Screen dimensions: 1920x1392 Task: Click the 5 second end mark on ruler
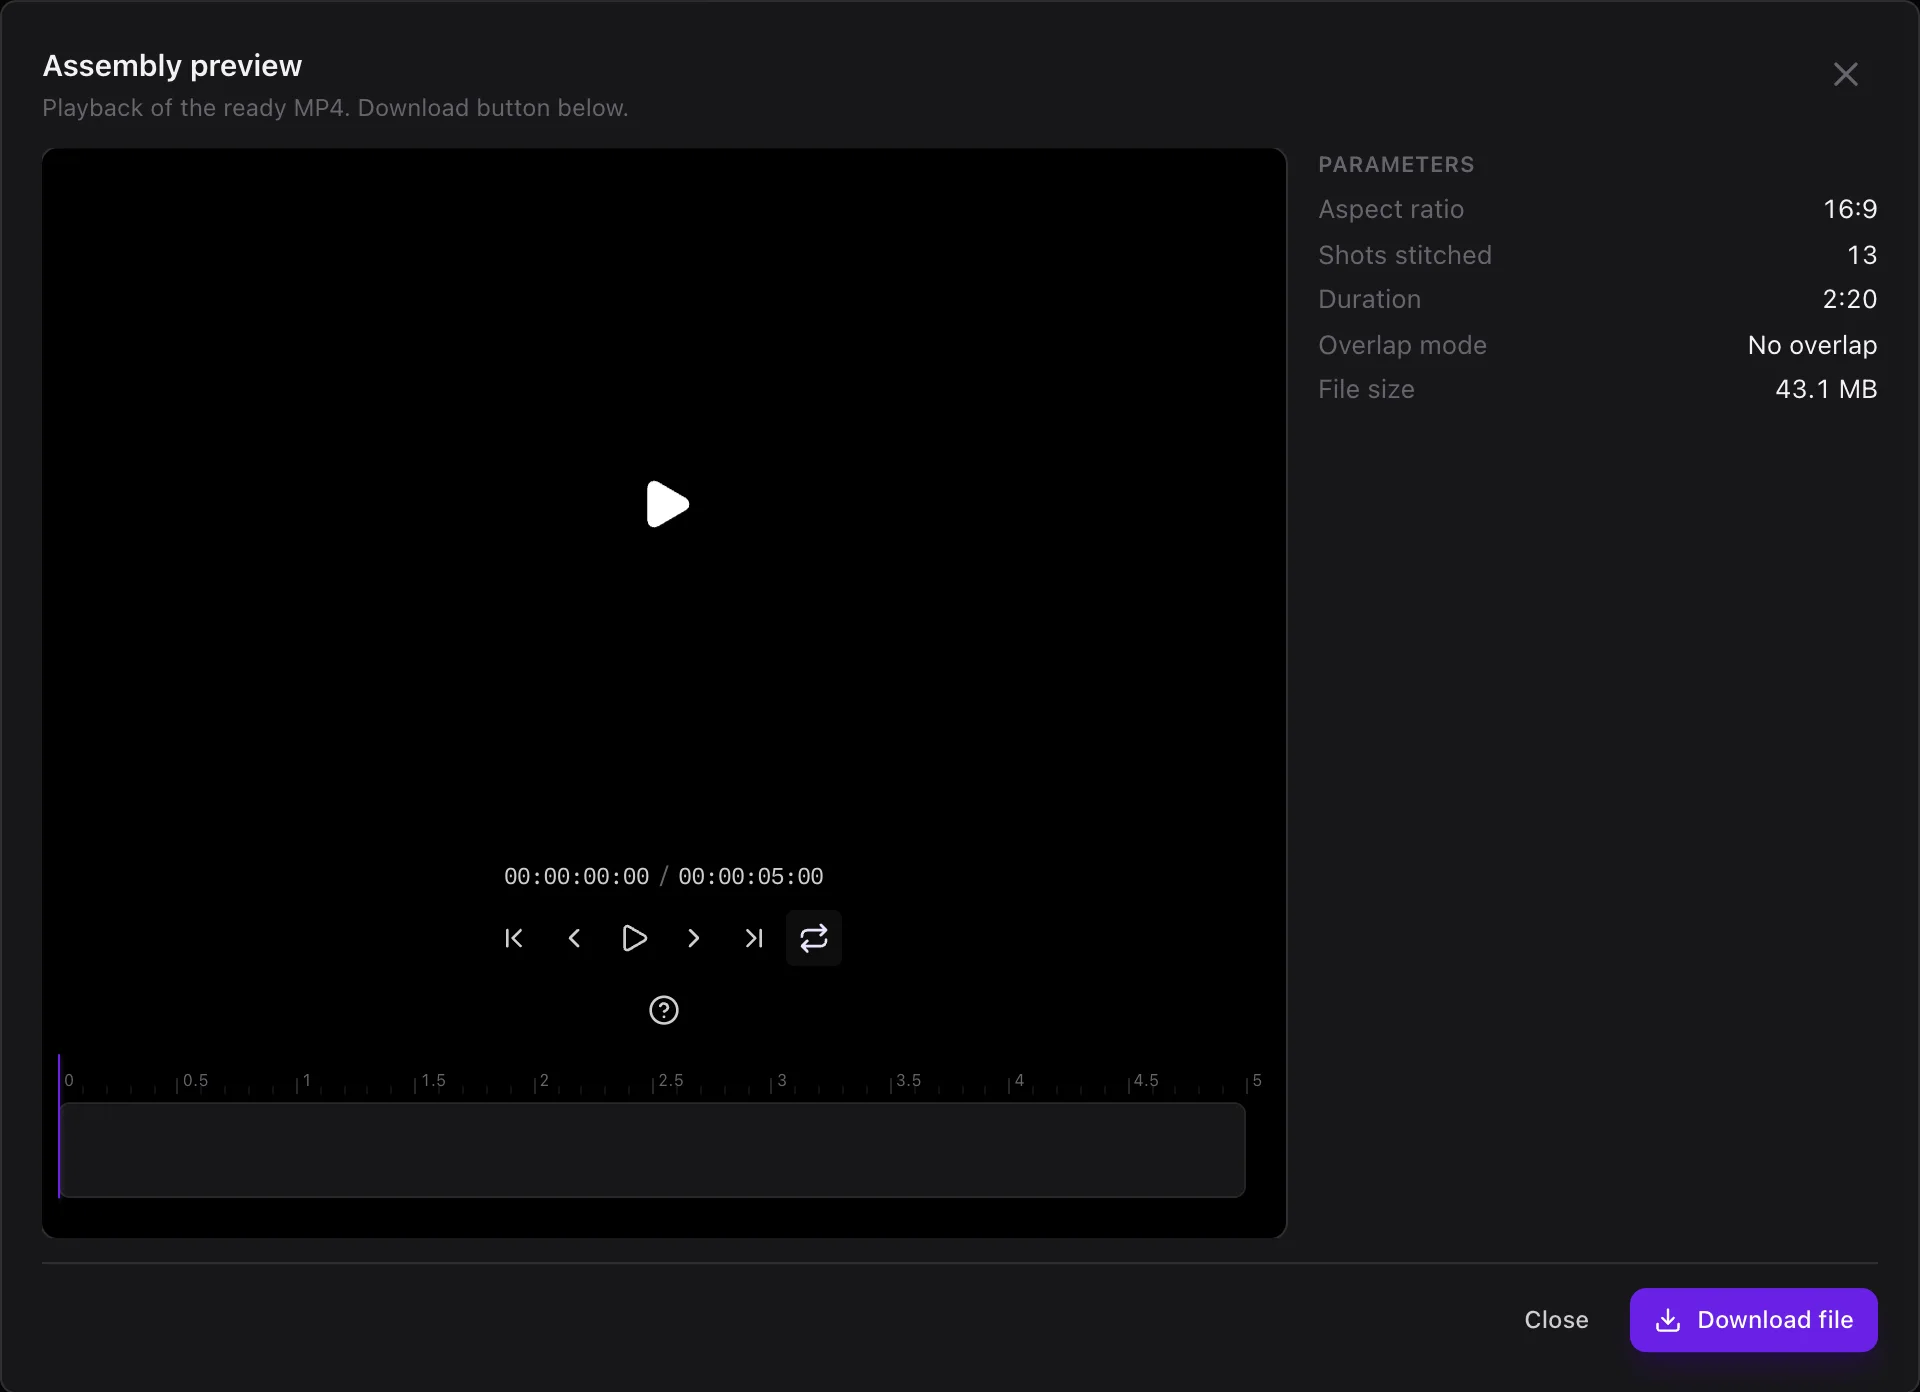1257,1081
